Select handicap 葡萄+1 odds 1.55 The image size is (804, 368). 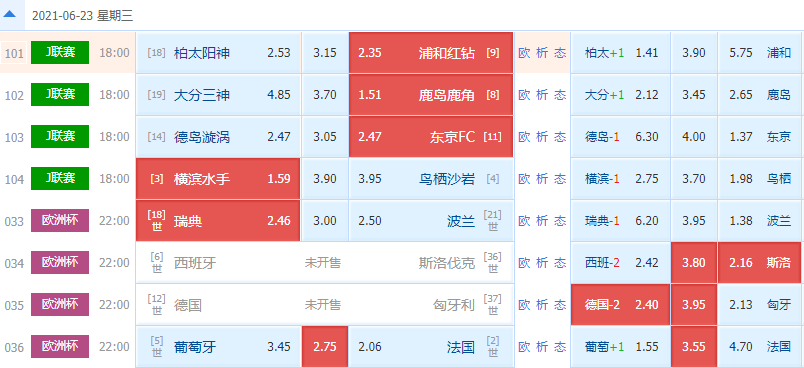(620, 347)
